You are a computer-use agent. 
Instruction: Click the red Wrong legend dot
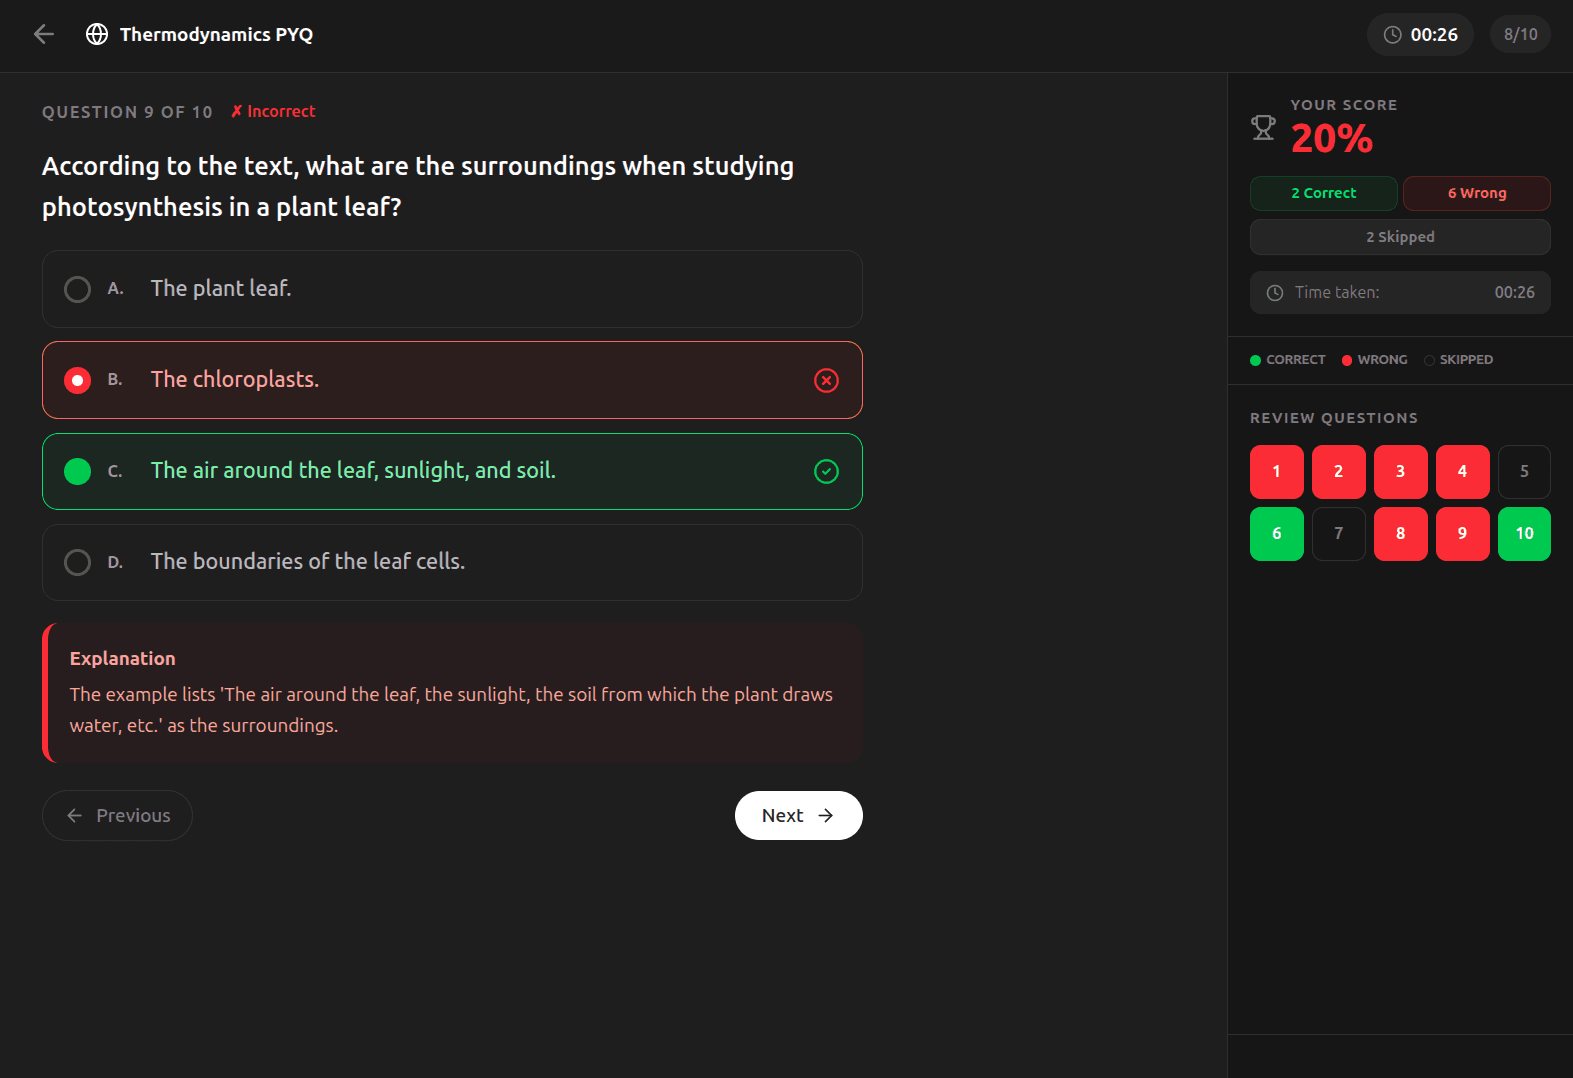tap(1347, 360)
